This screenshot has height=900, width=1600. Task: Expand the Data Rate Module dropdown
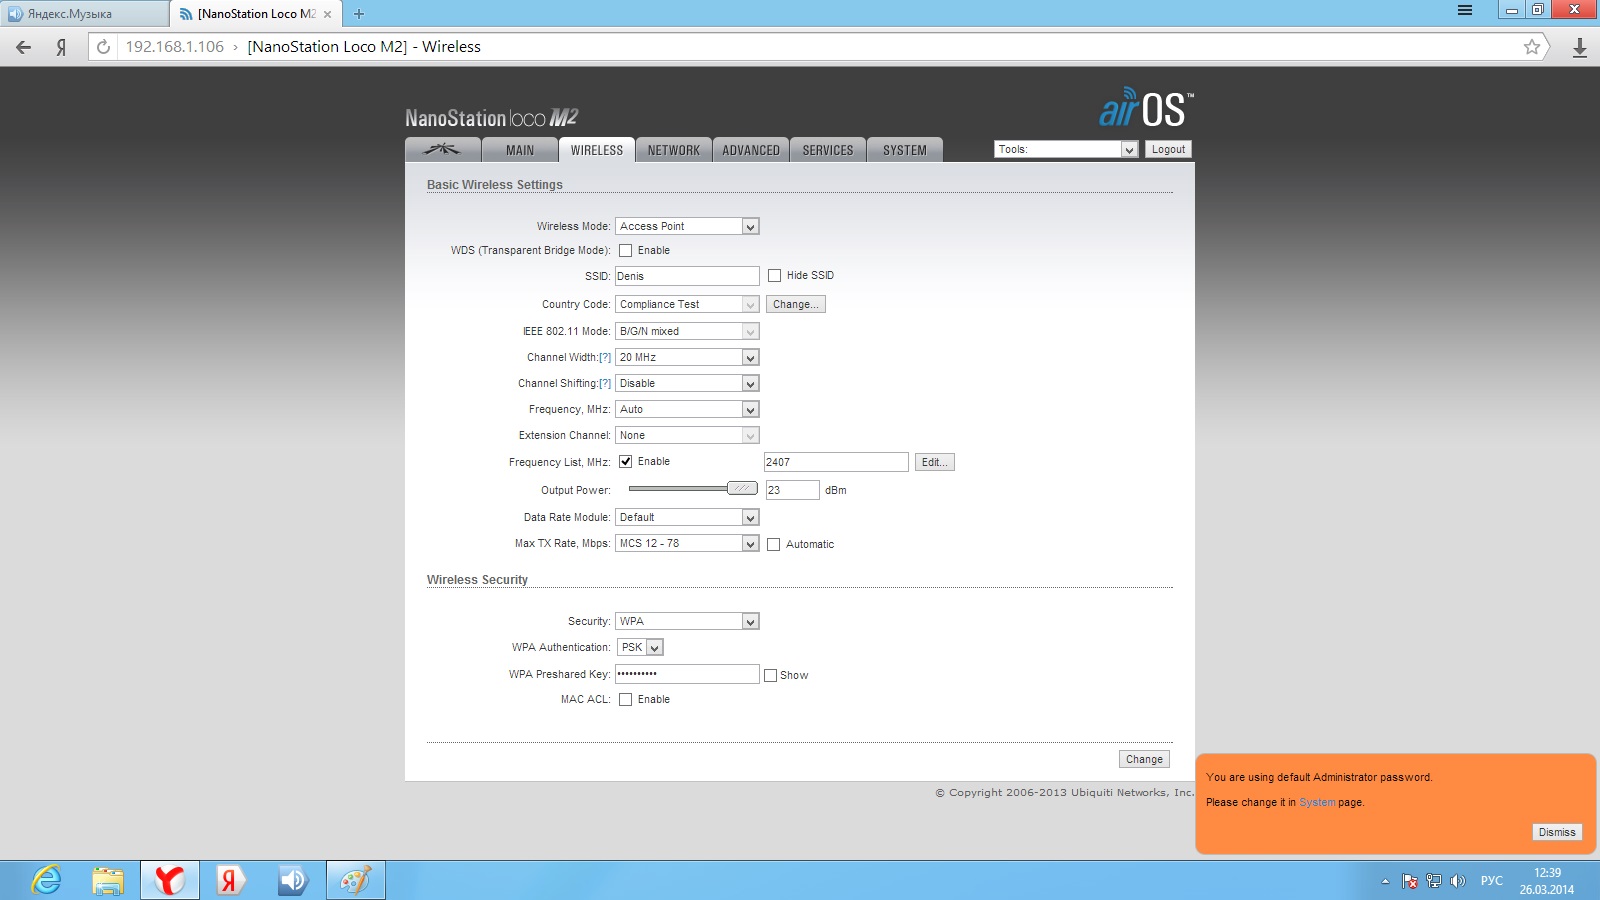click(x=687, y=518)
